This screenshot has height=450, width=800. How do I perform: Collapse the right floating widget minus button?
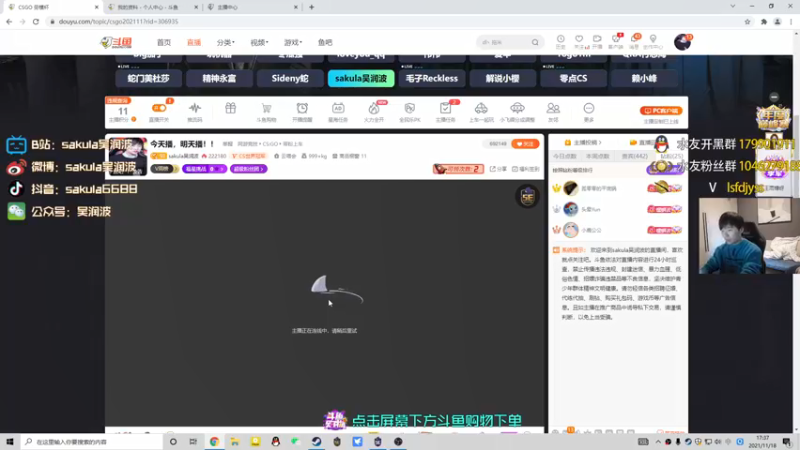click(x=774, y=97)
